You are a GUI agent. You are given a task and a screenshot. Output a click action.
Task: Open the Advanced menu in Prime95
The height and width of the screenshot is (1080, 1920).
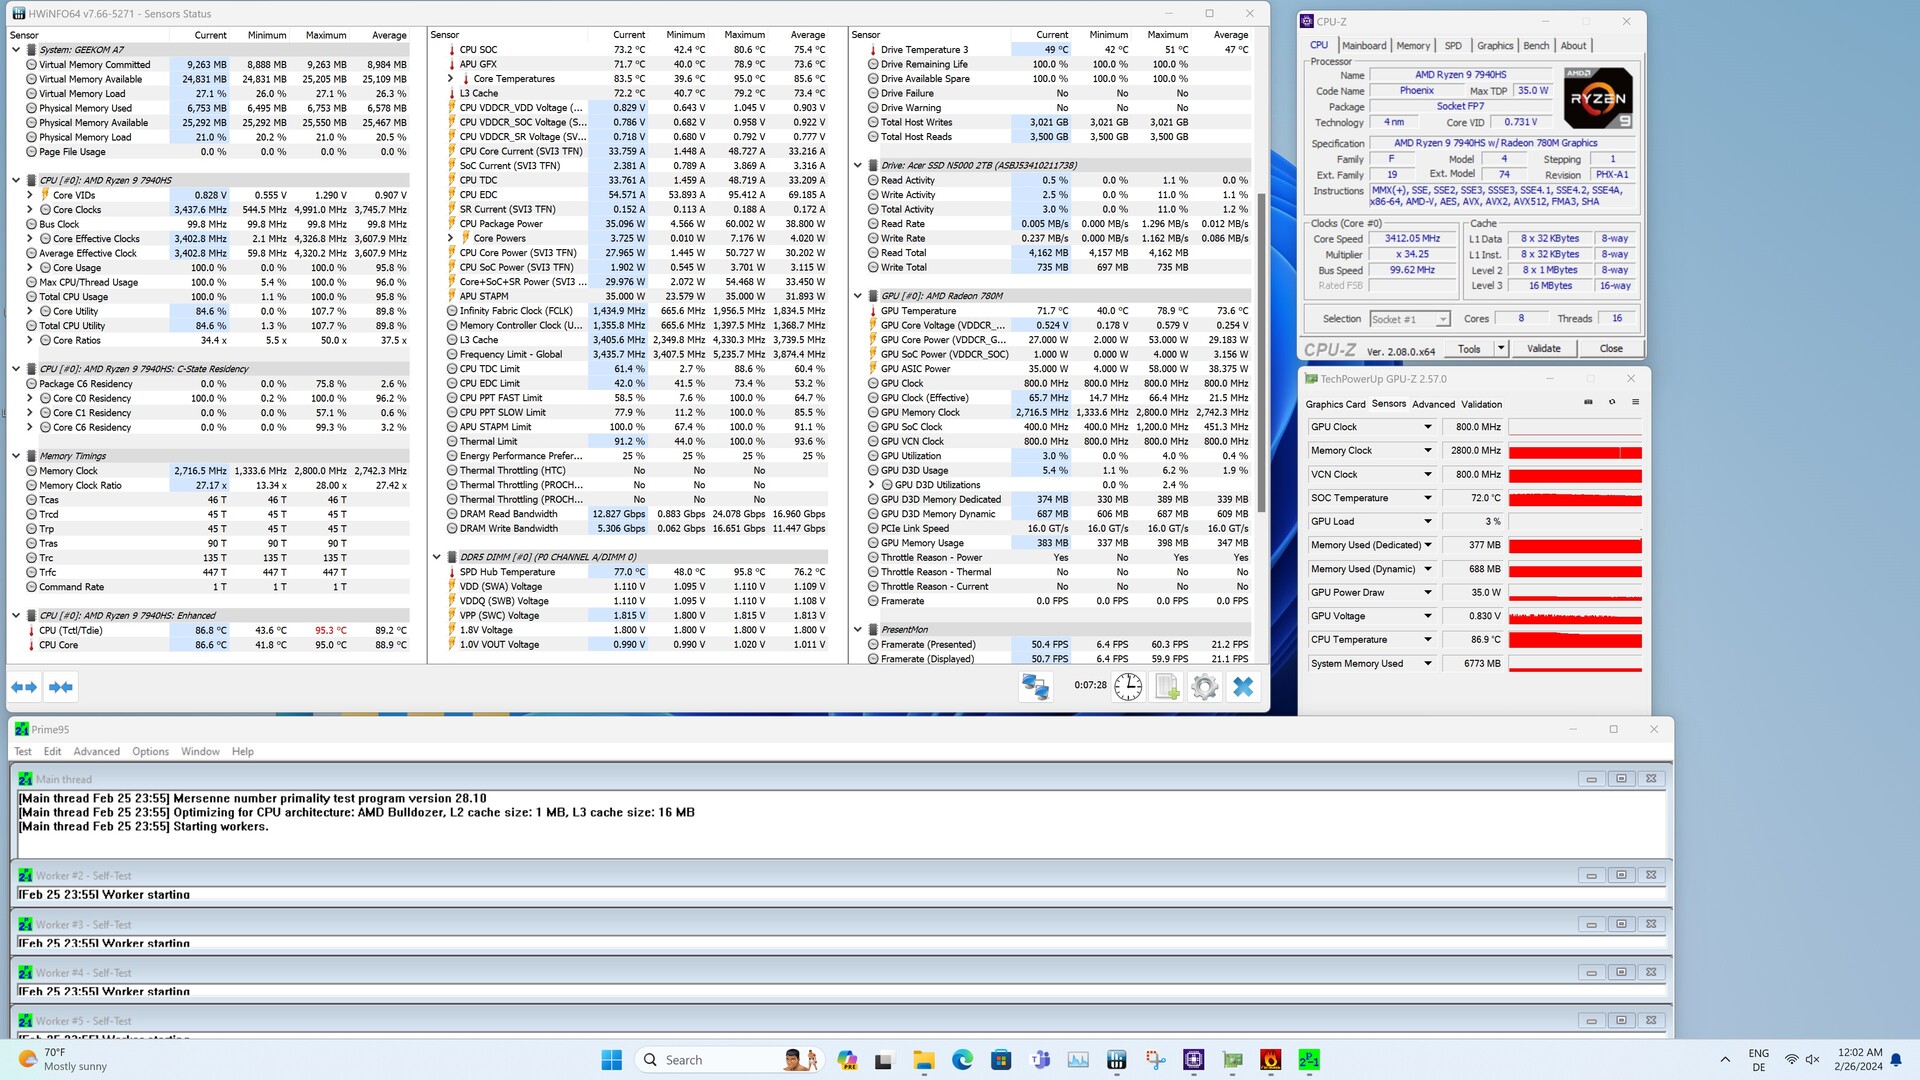tap(96, 752)
